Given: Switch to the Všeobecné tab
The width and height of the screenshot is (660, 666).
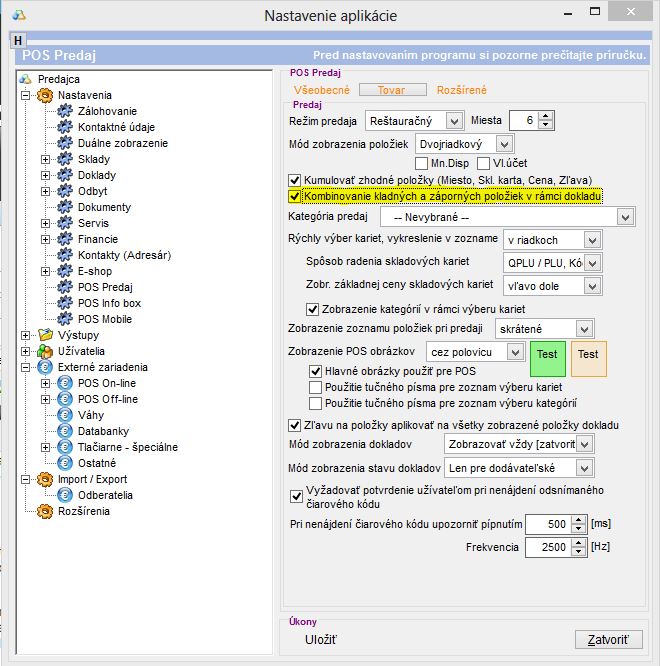Looking at the screenshot, I should pyautogui.click(x=320, y=89).
